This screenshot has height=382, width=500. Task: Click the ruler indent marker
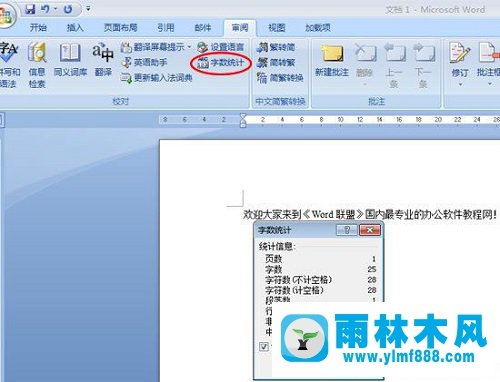[x=243, y=120]
